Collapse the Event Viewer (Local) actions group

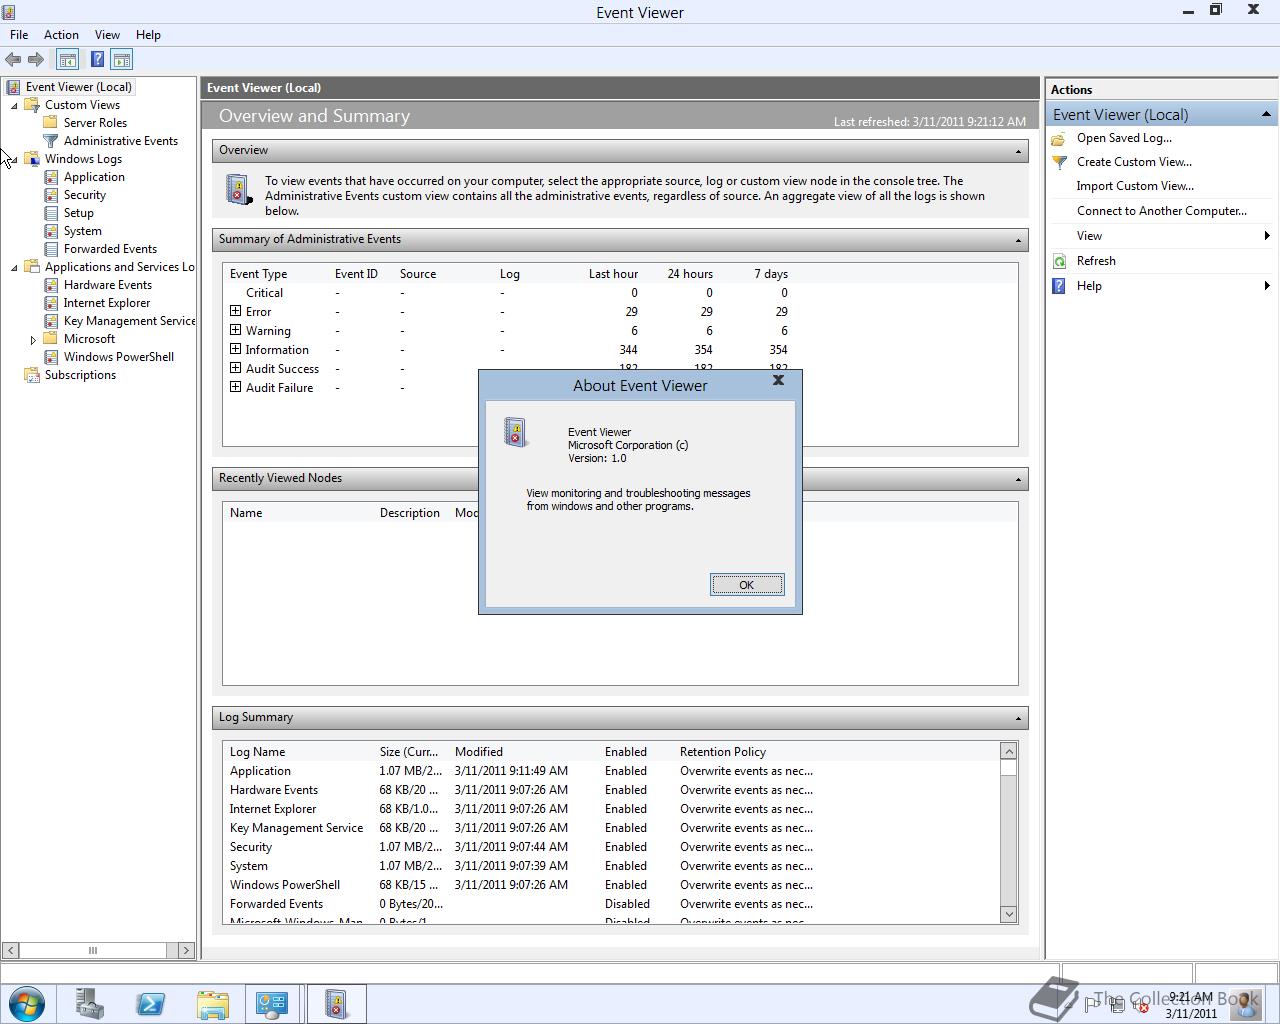click(1265, 114)
